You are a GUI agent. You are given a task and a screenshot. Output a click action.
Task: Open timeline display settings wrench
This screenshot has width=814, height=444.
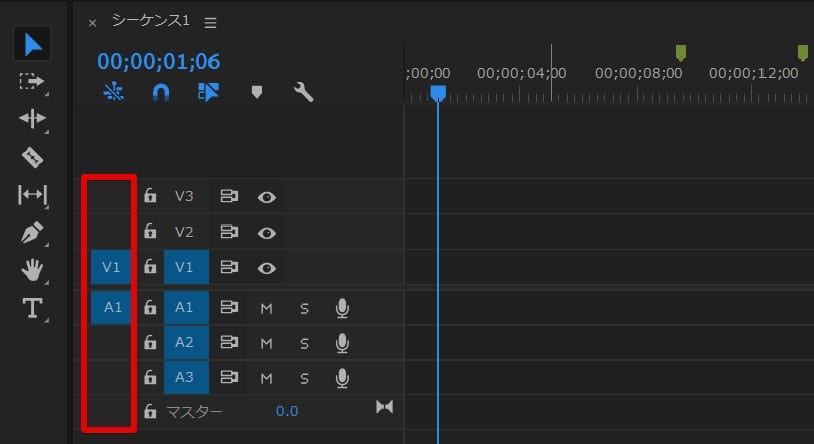[303, 93]
